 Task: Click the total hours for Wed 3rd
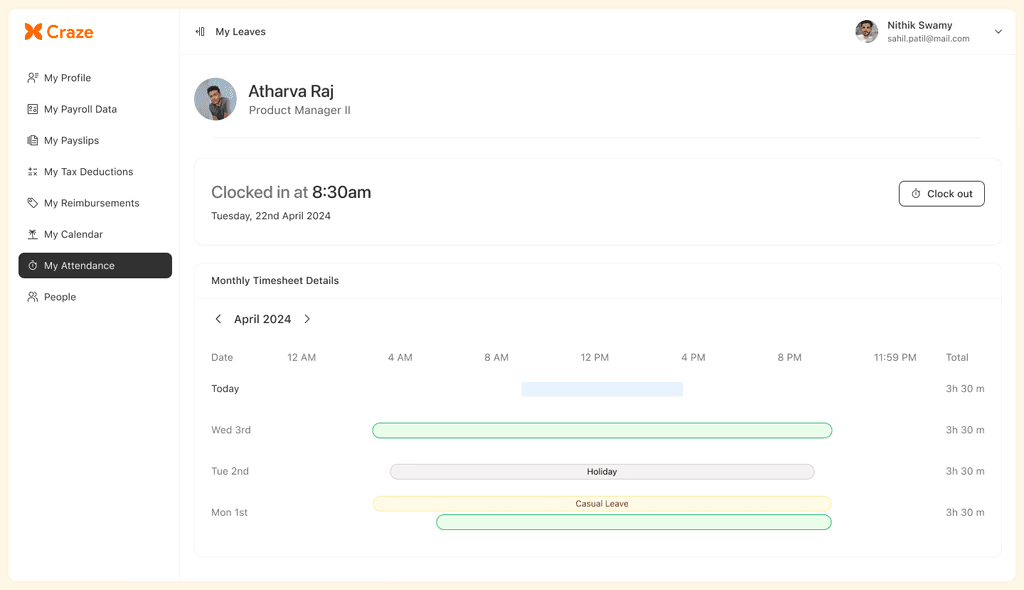pos(965,430)
